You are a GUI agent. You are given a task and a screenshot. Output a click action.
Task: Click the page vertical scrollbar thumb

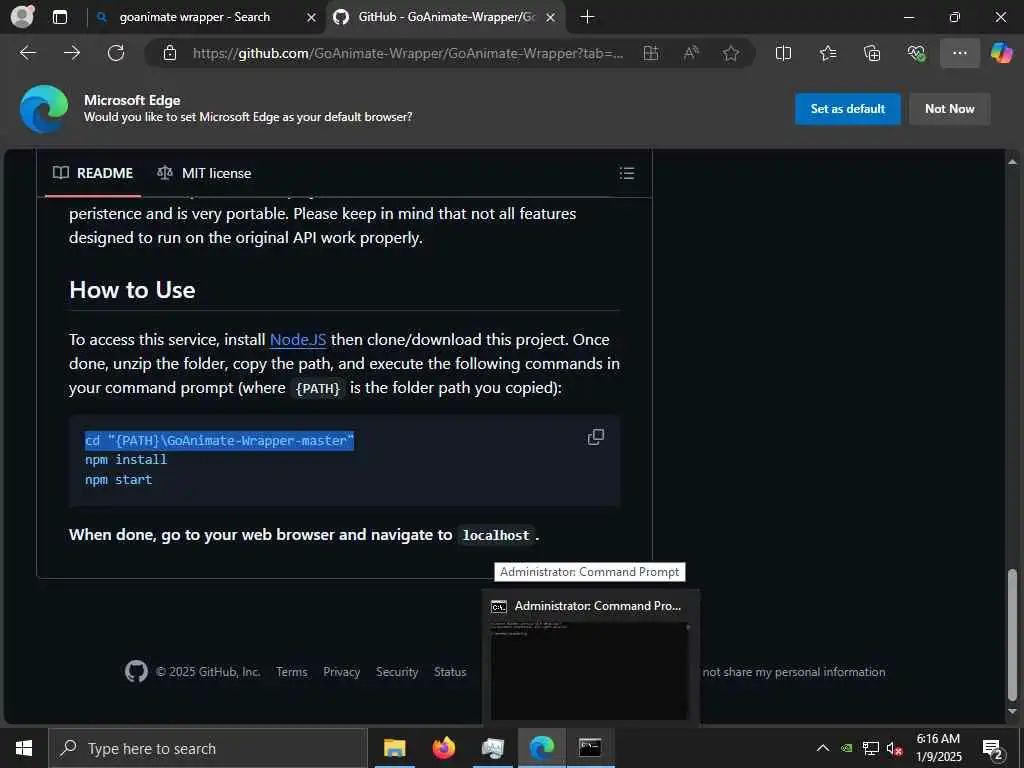point(1012,633)
